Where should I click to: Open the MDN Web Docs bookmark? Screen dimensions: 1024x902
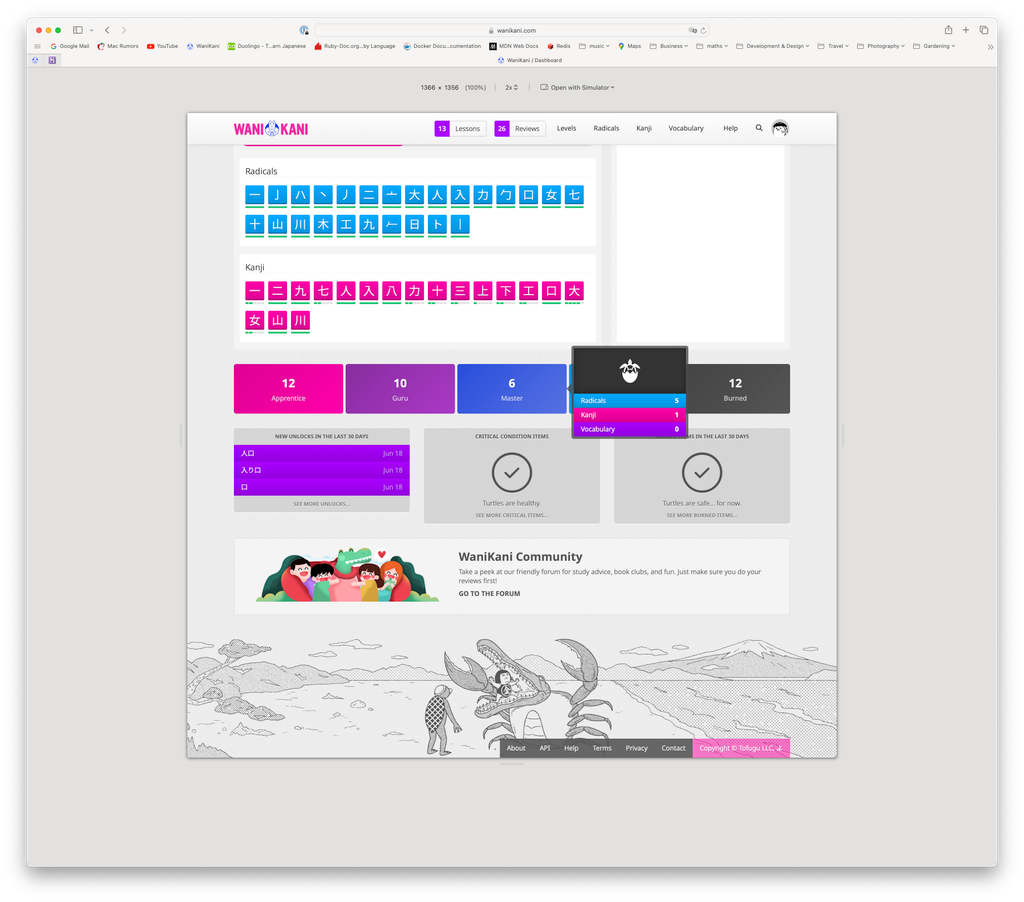click(514, 46)
